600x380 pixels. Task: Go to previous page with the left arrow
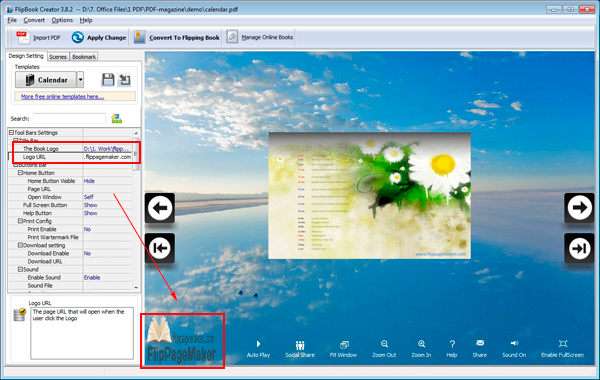[x=160, y=208]
